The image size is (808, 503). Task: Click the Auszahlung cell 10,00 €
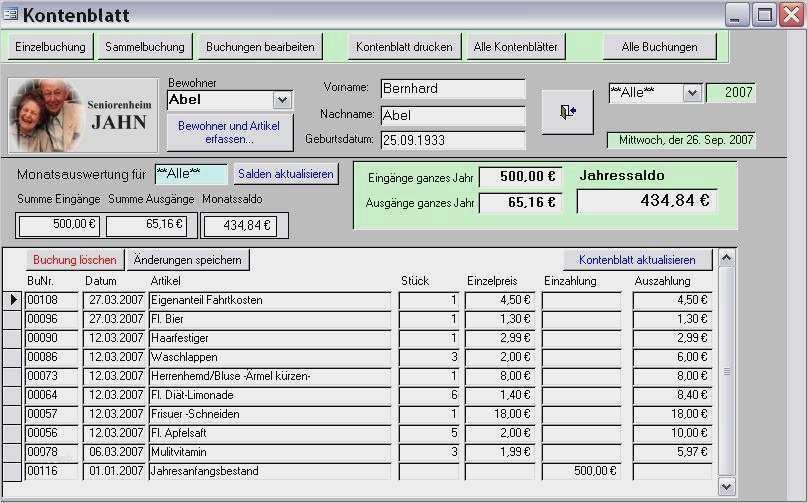tap(672, 434)
